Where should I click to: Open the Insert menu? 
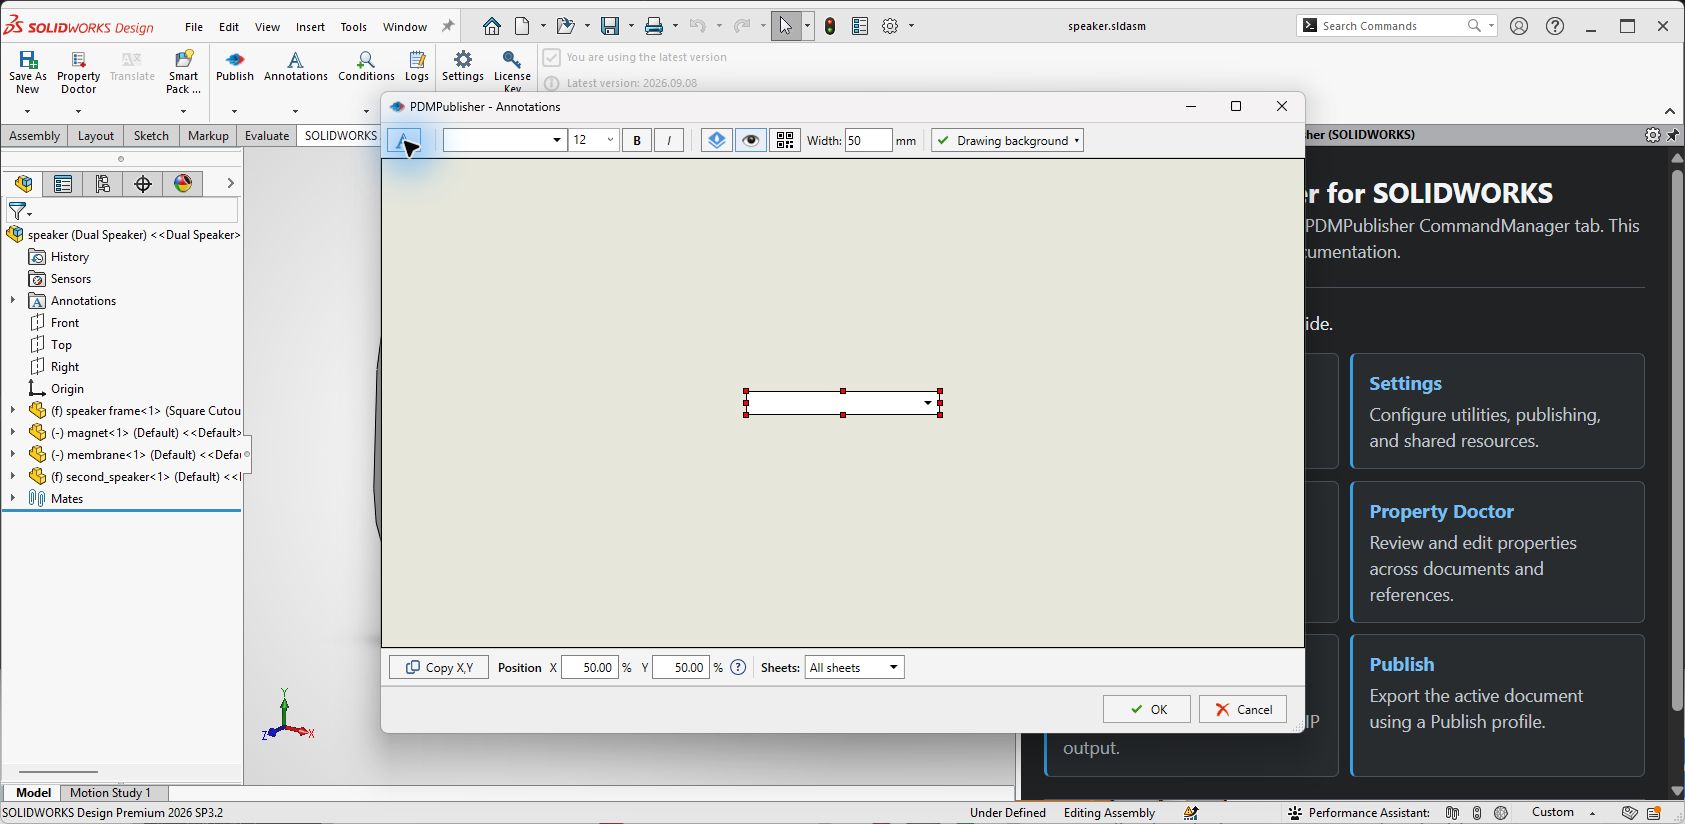pyautogui.click(x=310, y=27)
